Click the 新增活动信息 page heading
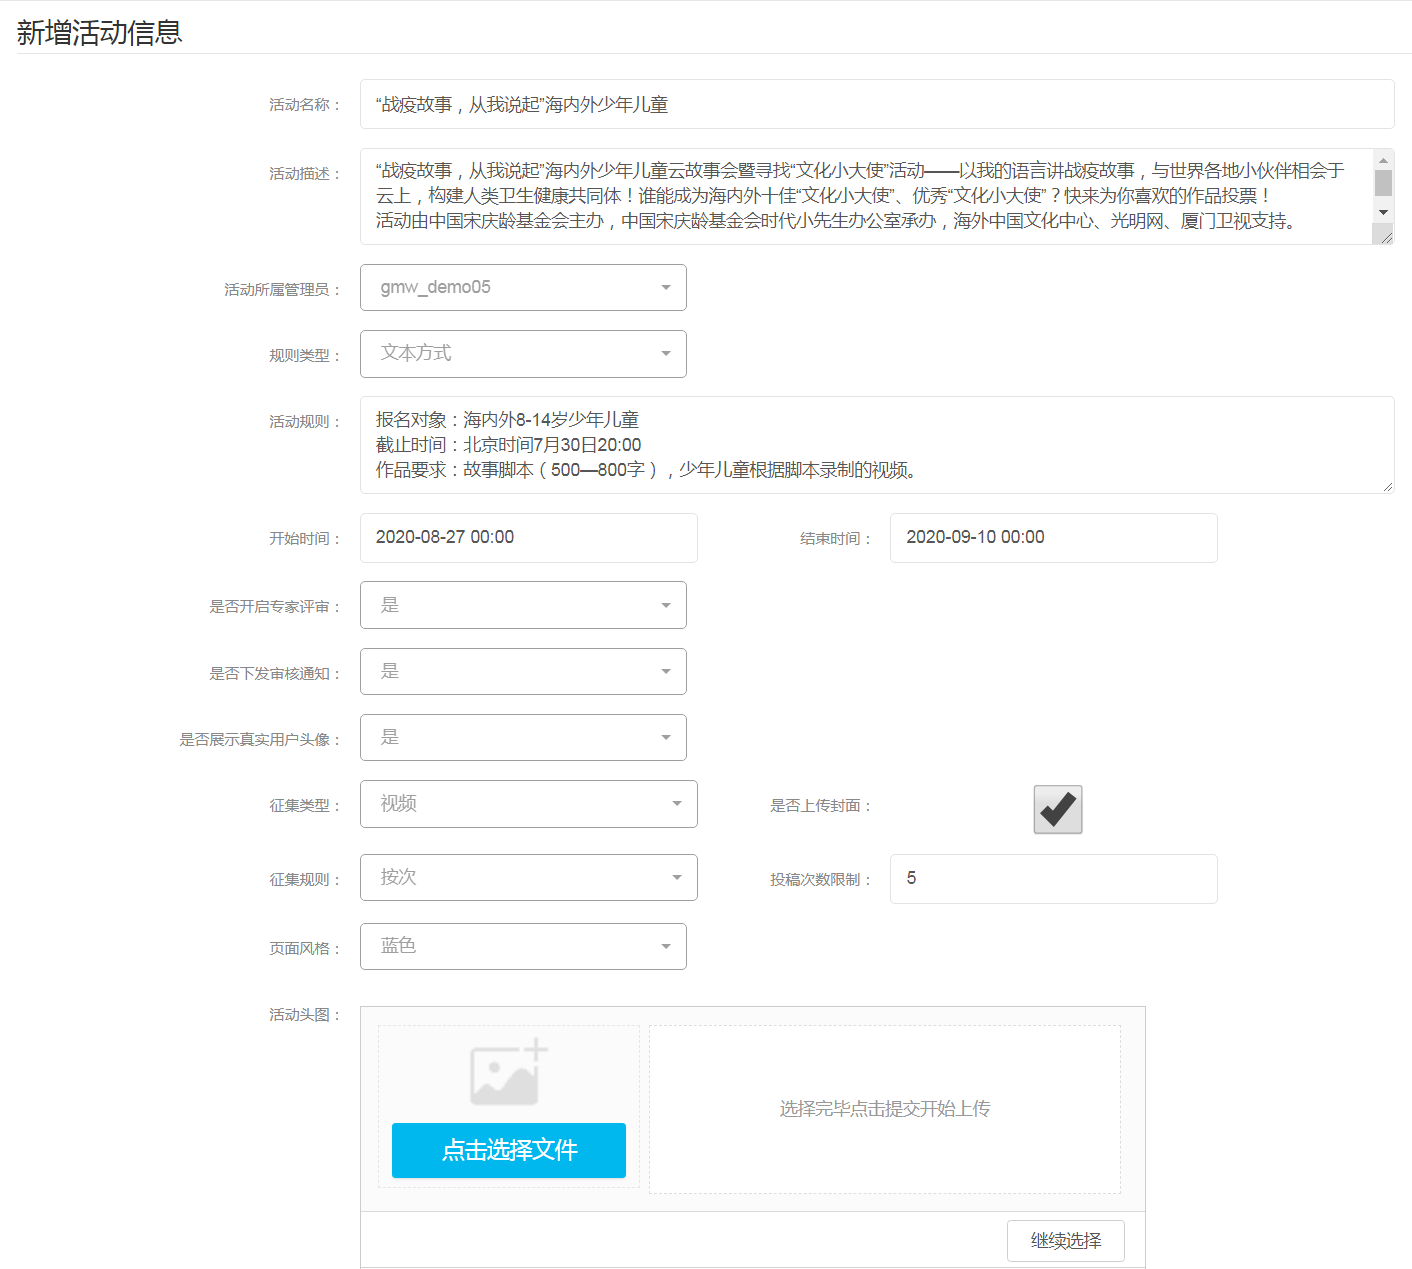Image resolution: width=1412 pixels, height=1269 pixels. pos(99,32)
